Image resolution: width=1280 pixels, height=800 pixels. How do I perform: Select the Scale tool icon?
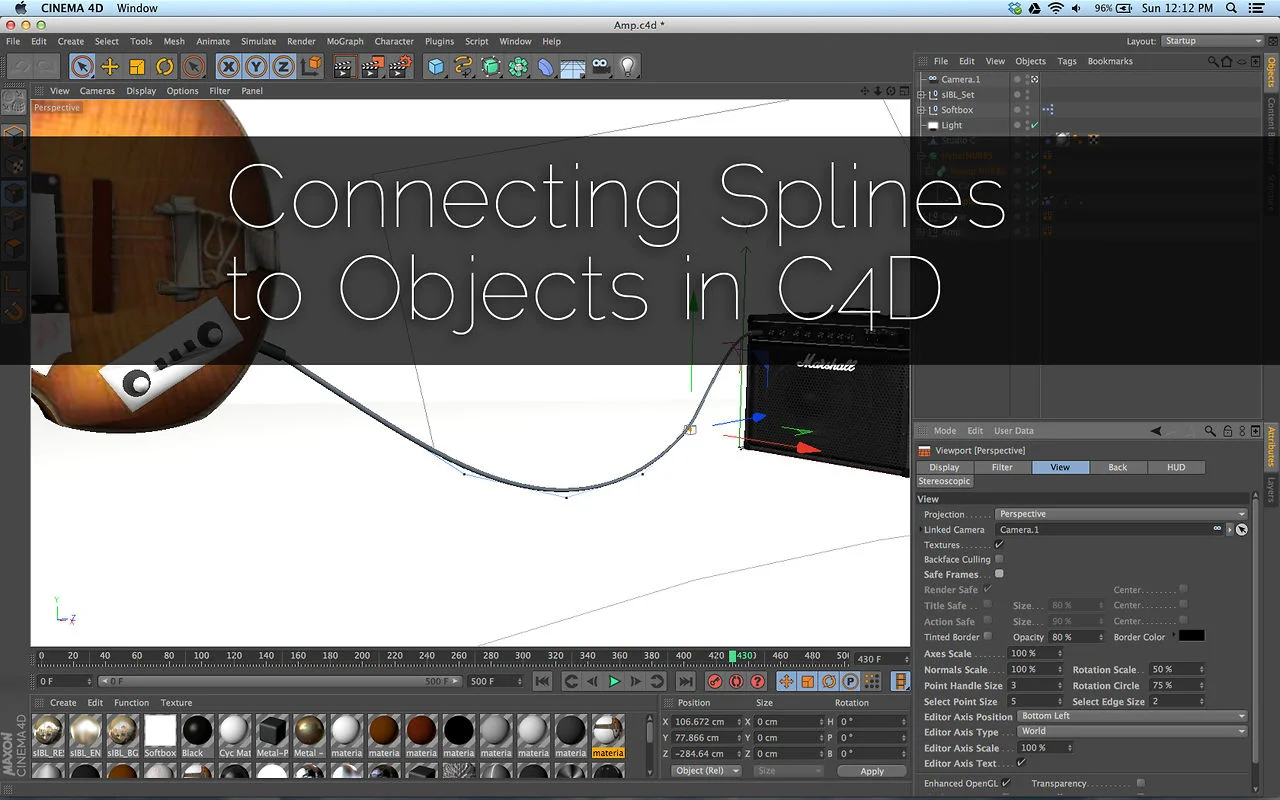tap(137, 67)
